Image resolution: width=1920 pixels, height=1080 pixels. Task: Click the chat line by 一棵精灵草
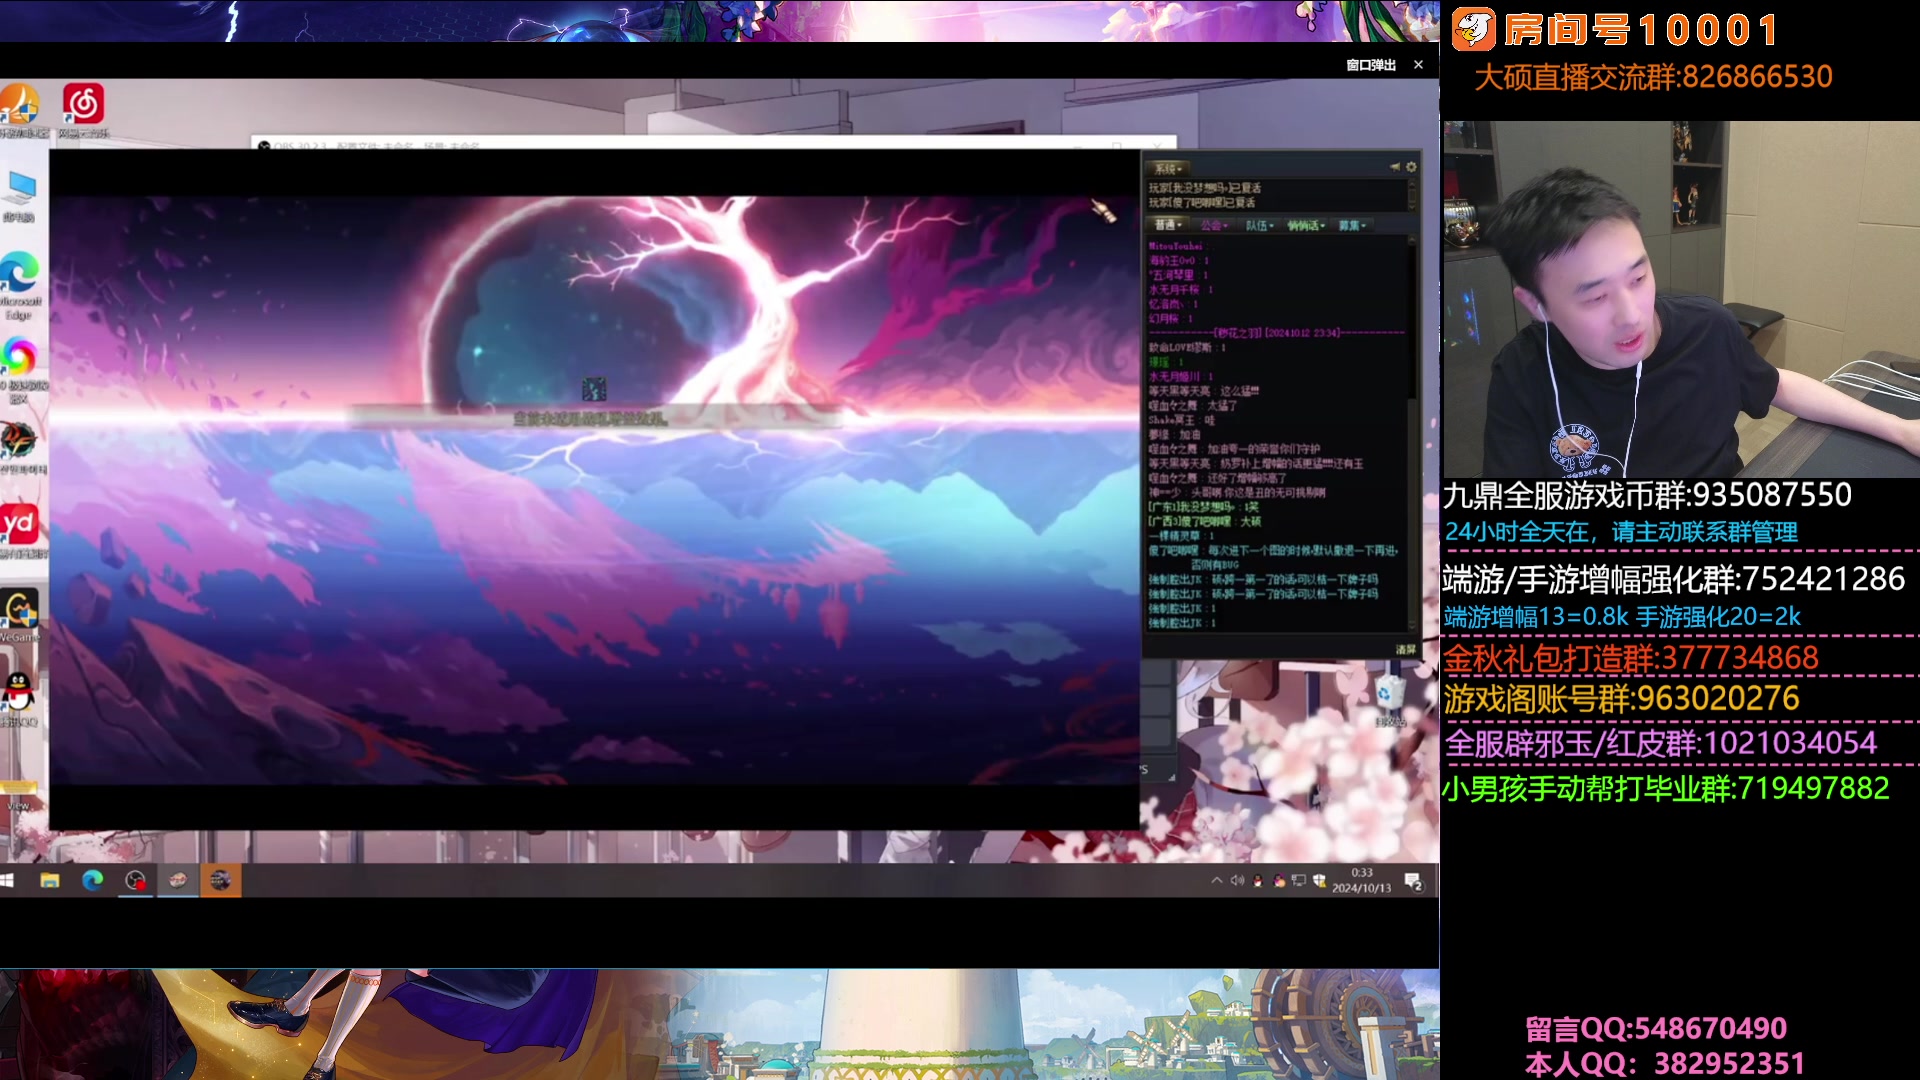1181,536
